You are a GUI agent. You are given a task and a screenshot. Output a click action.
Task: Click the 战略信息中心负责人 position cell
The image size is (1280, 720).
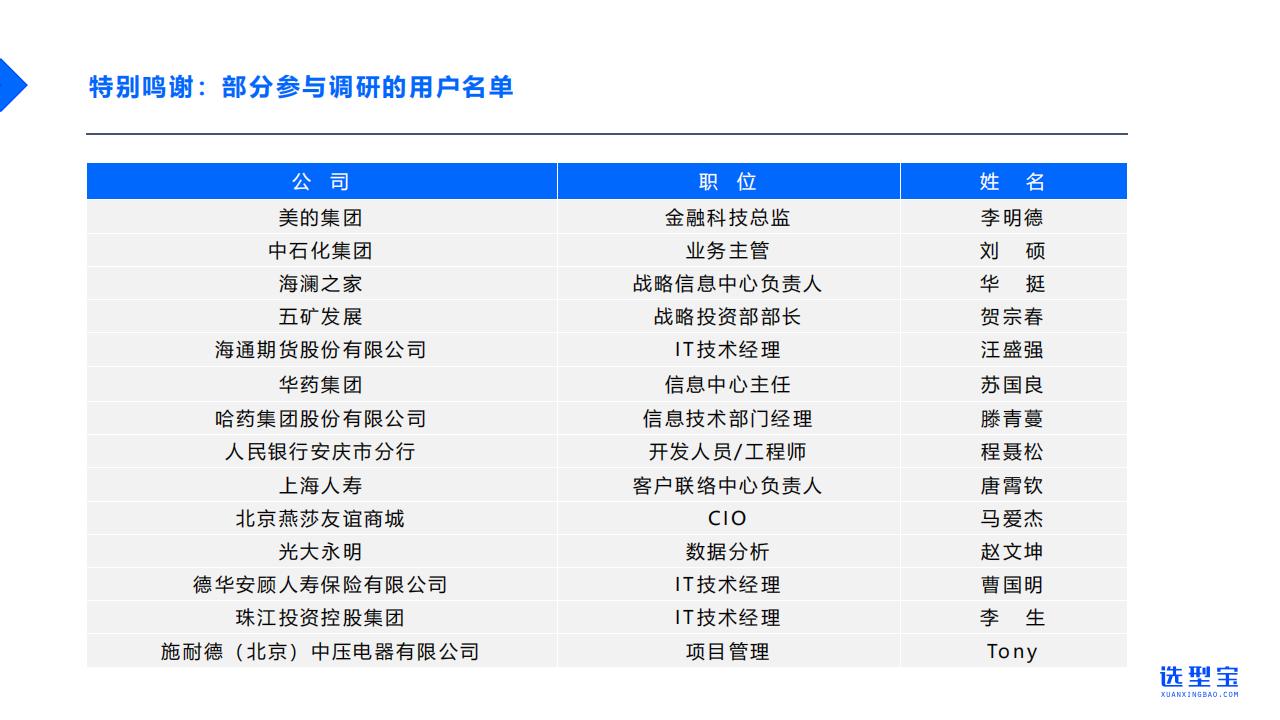click(x=728, y=283)
